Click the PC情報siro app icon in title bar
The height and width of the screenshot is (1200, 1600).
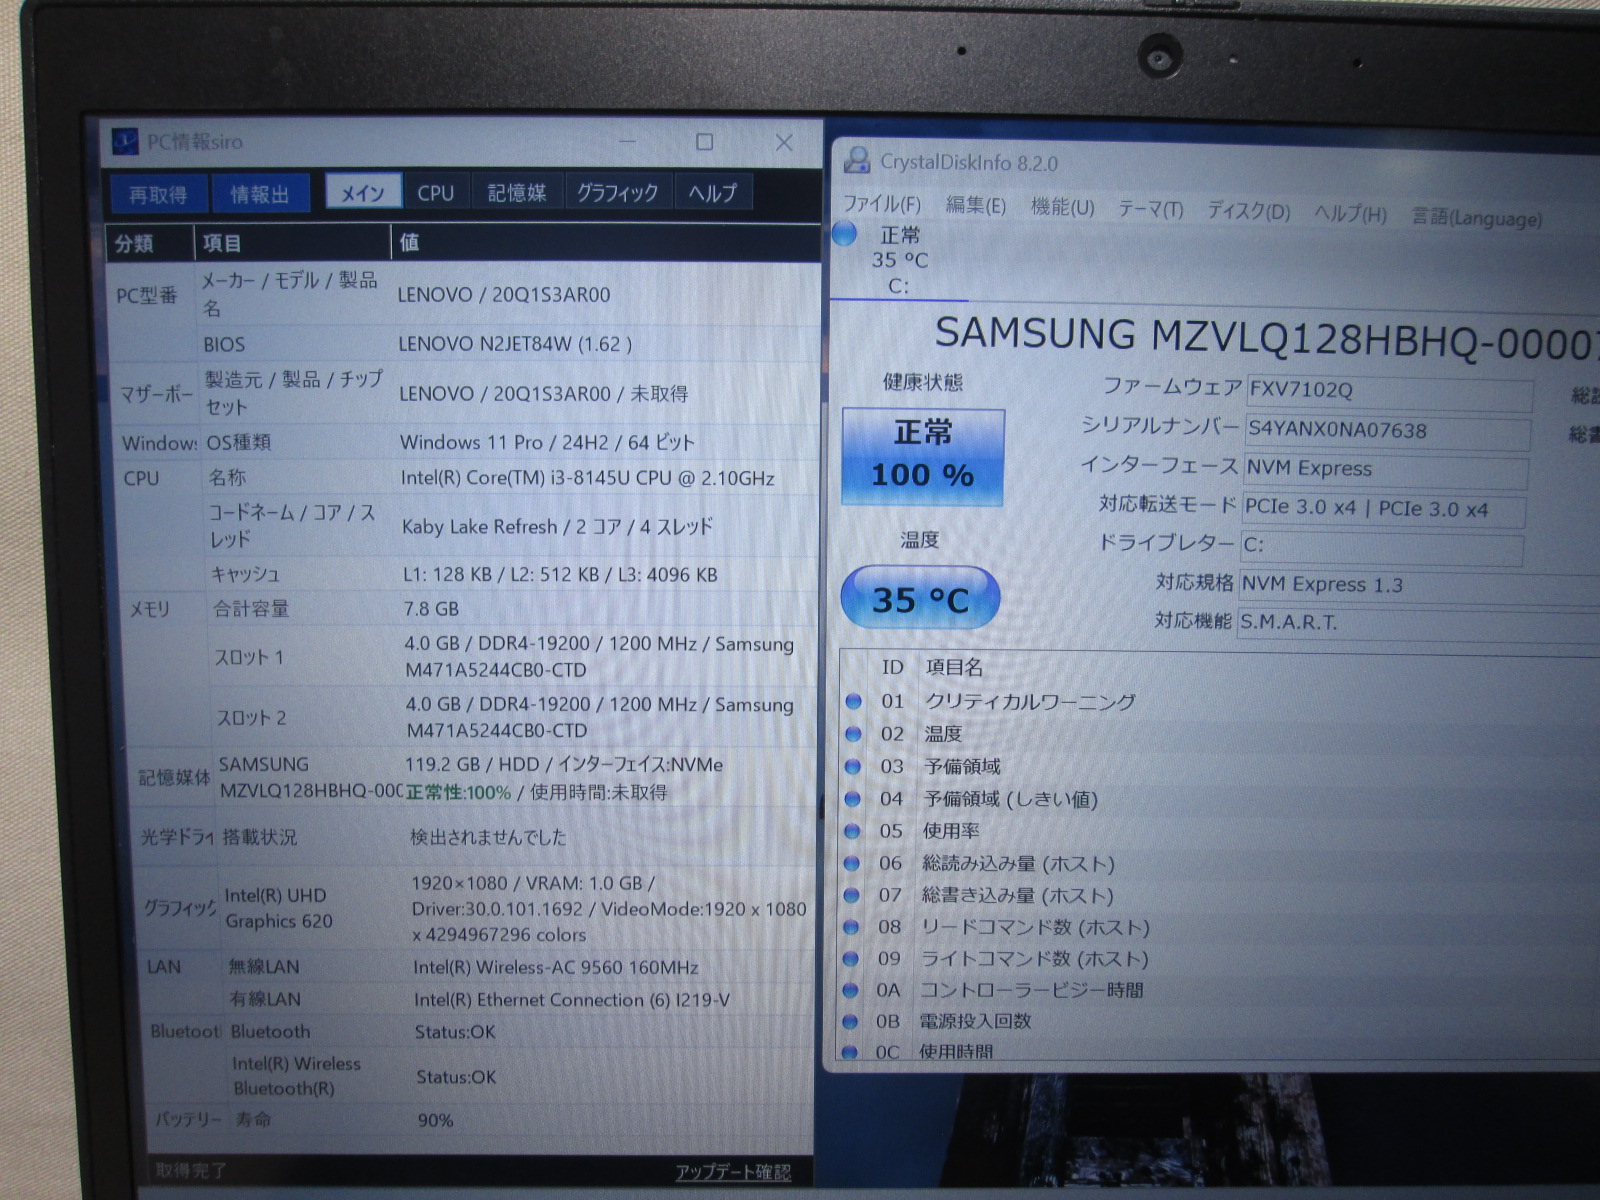coord(124,142)
